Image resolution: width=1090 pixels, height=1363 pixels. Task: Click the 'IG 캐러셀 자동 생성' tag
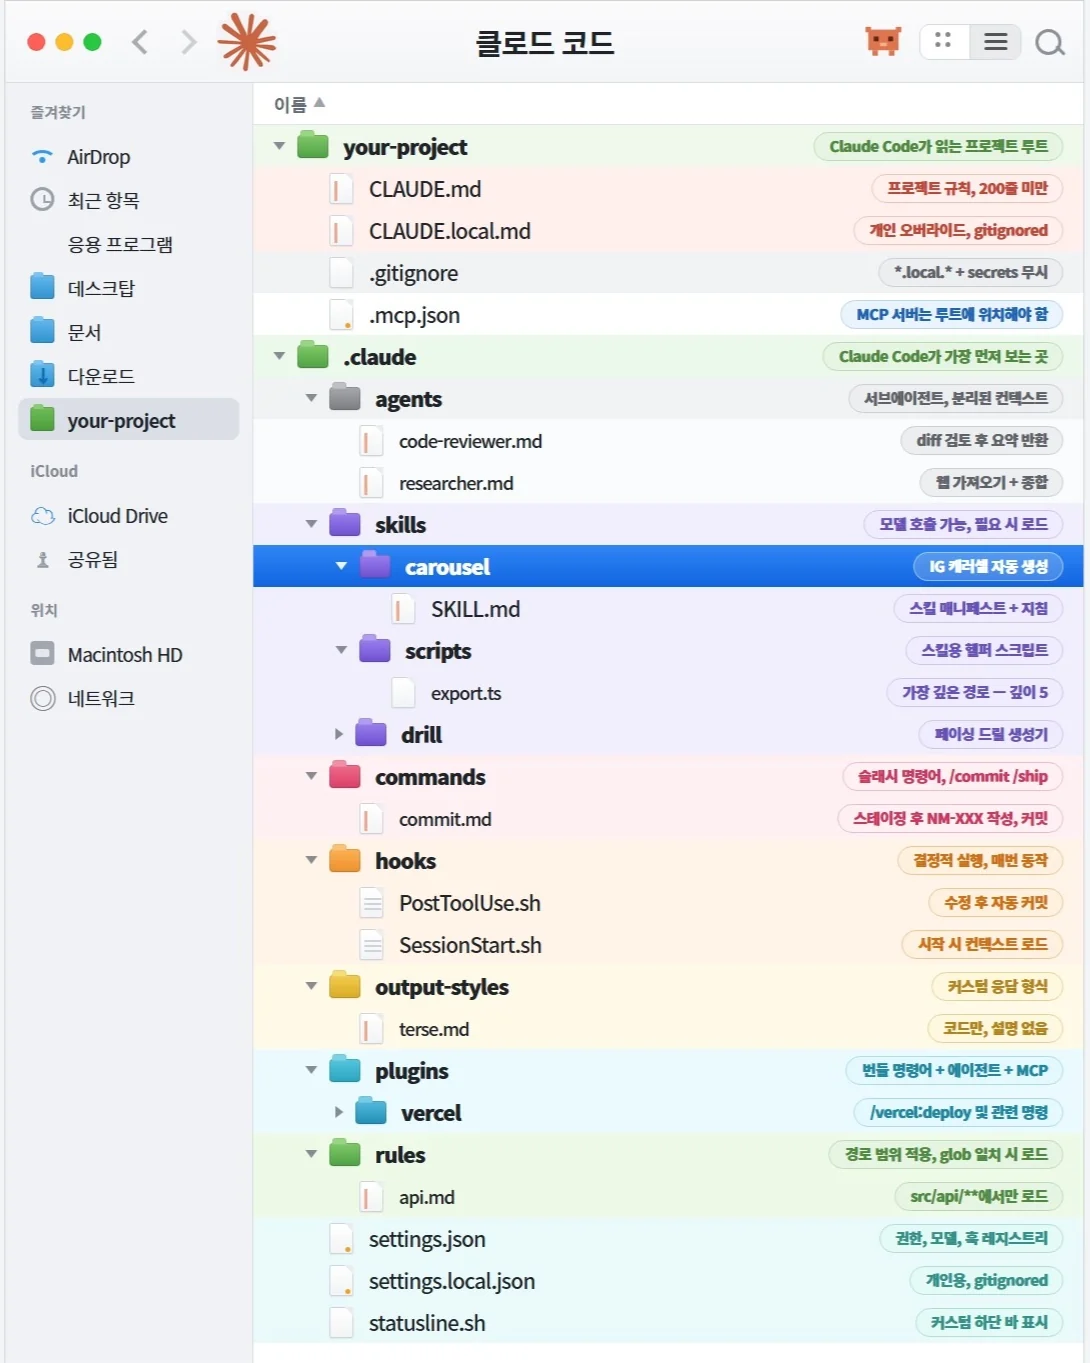point(988,566)
